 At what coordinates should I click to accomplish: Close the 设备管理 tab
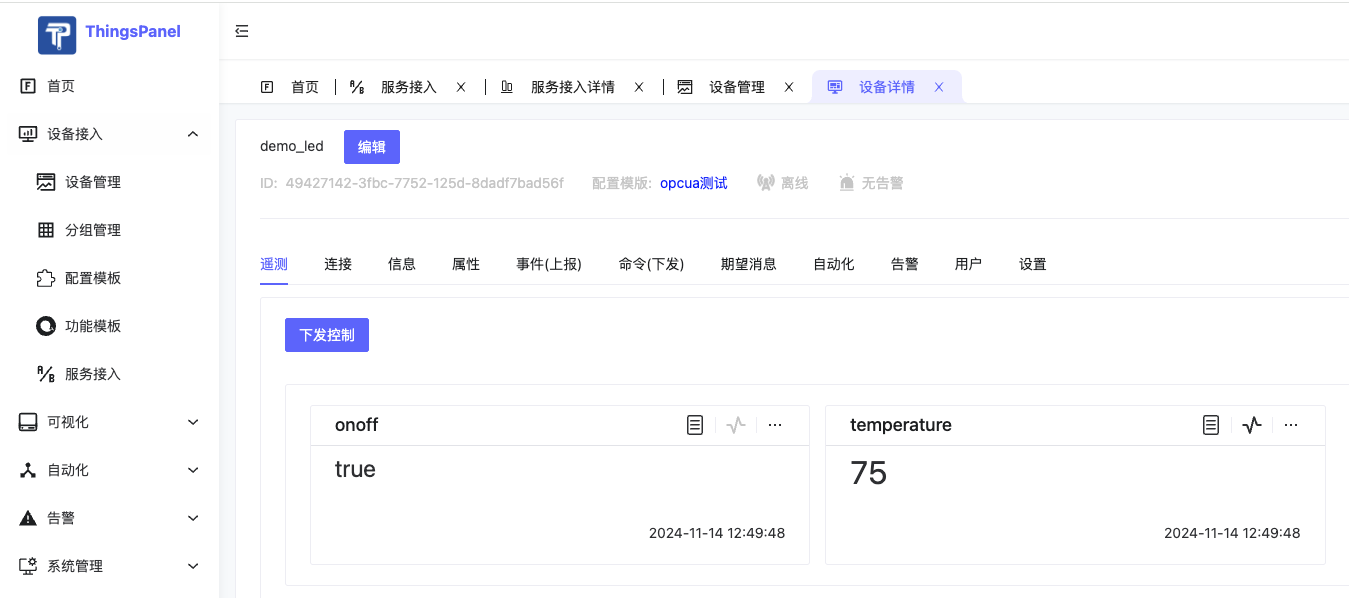[x=789, y=87]
